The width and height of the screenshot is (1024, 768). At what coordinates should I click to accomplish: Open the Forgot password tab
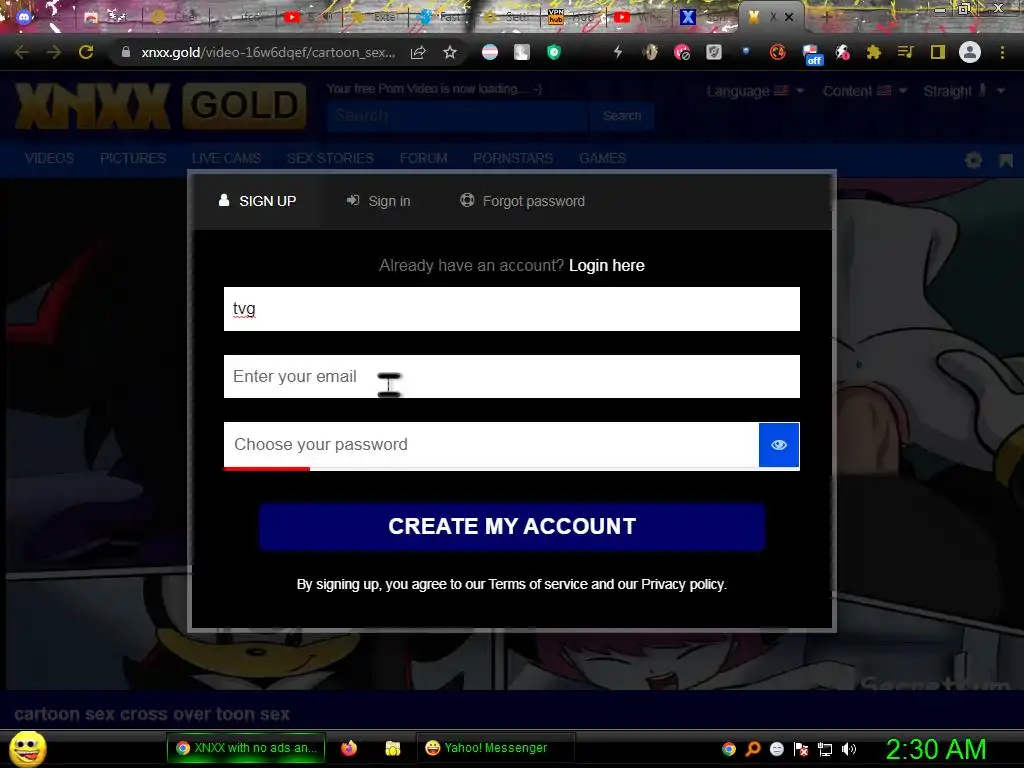point(522,201)
